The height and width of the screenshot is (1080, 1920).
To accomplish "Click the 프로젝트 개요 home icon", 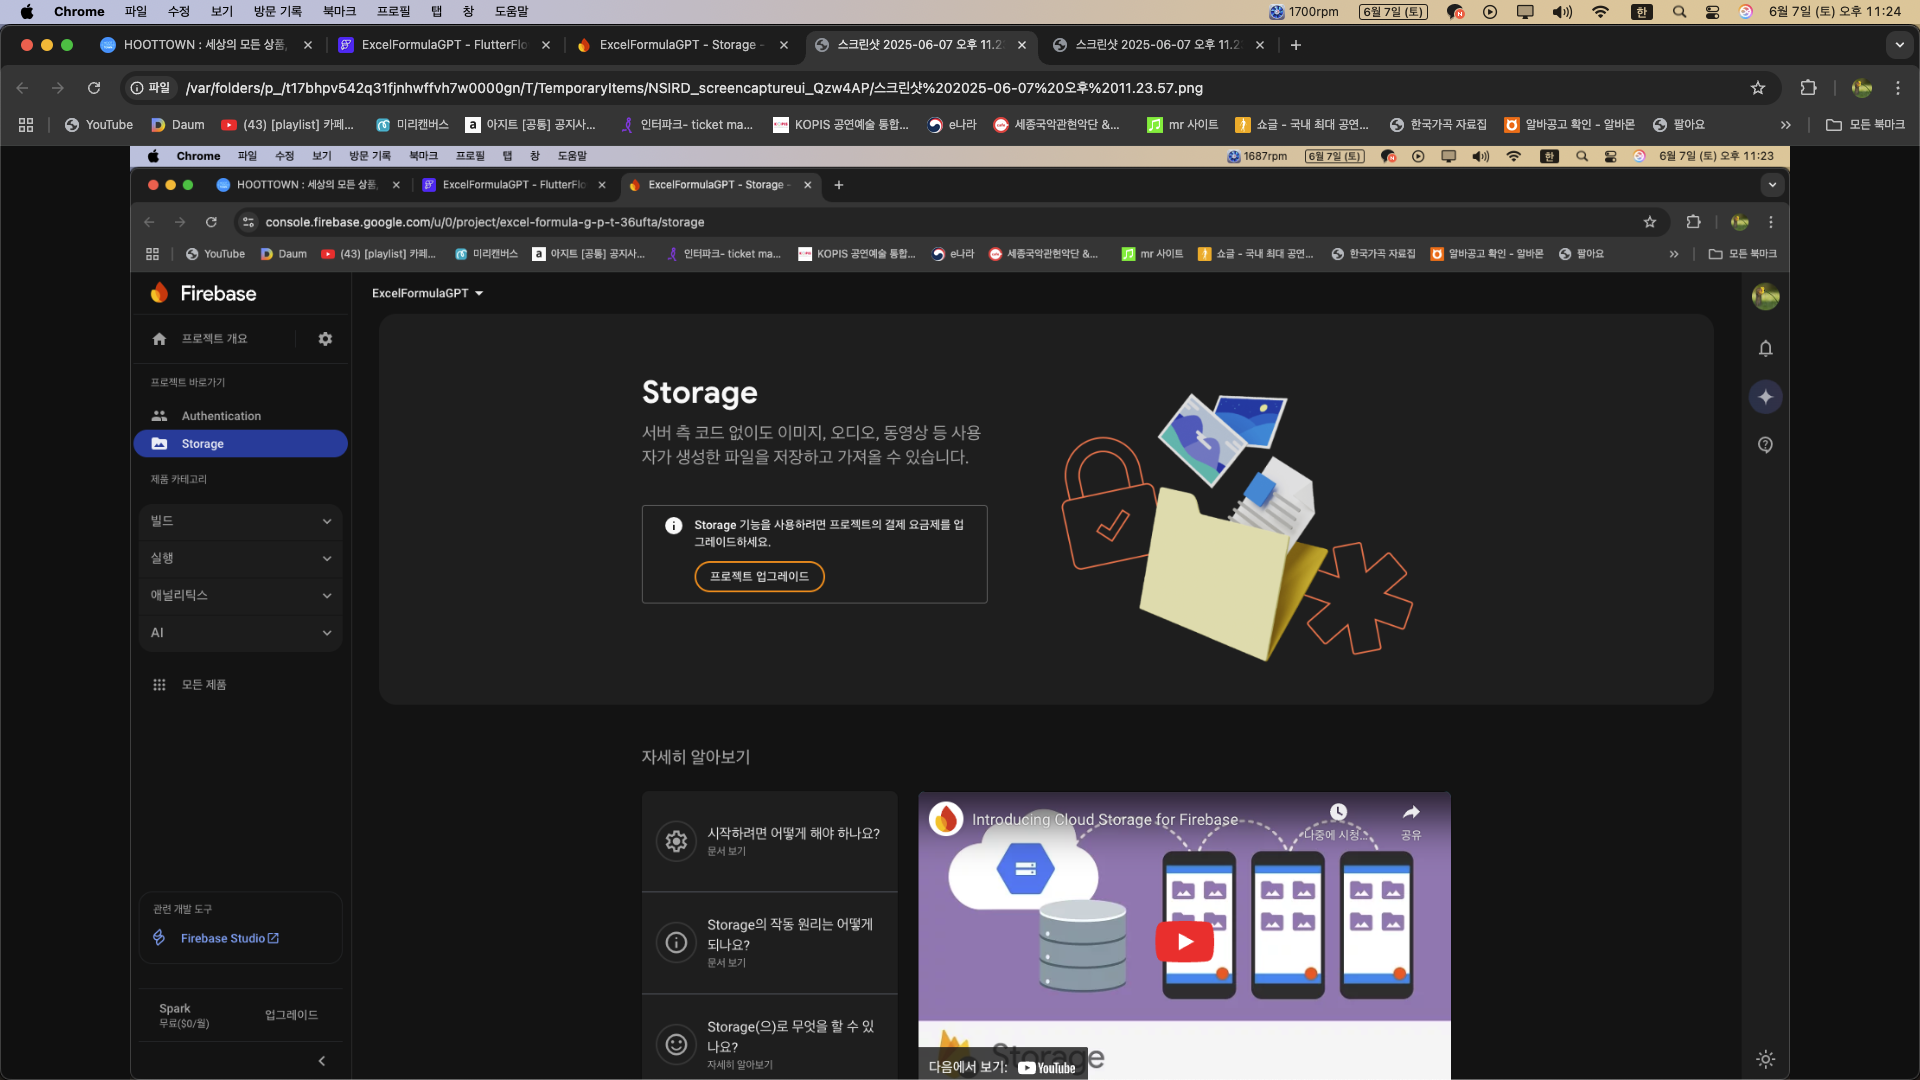I will [x=159, y=339].
